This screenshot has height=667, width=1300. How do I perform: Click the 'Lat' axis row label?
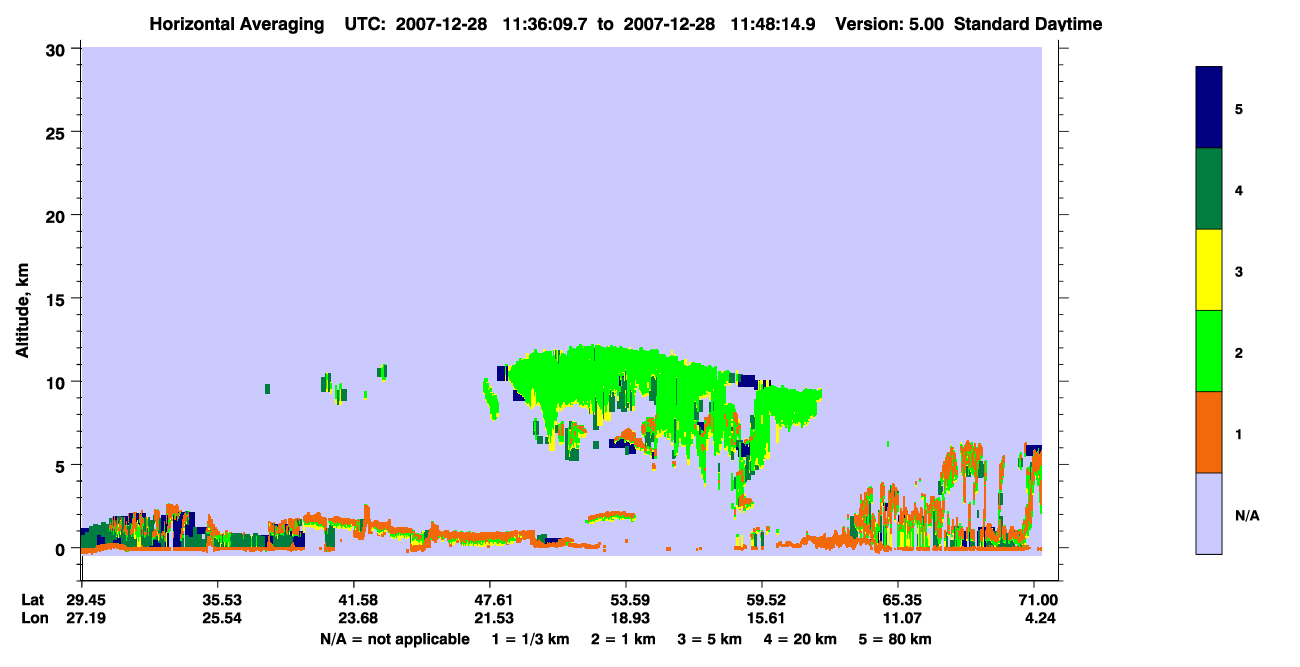click(x=32, y=600)
